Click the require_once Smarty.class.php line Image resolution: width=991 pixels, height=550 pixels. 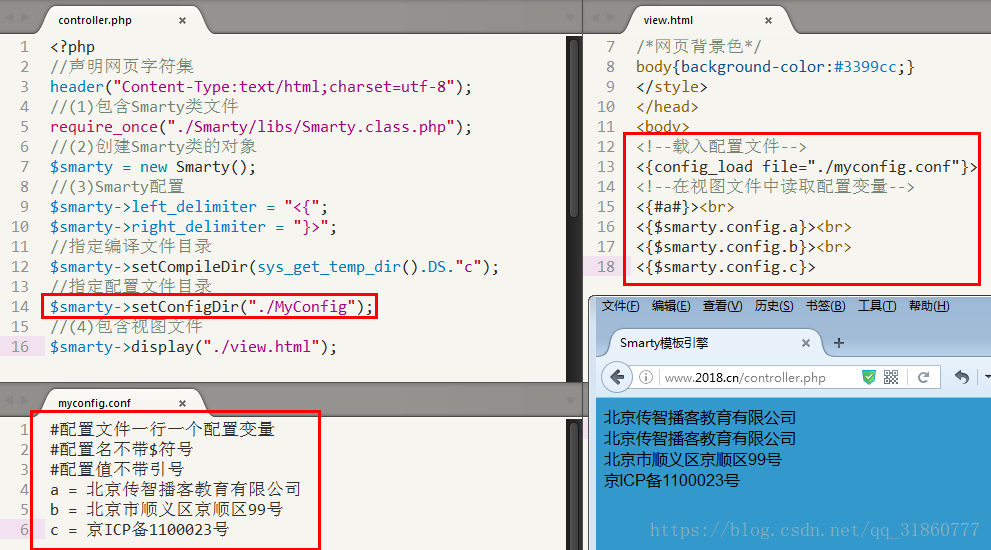coord(261,126)
